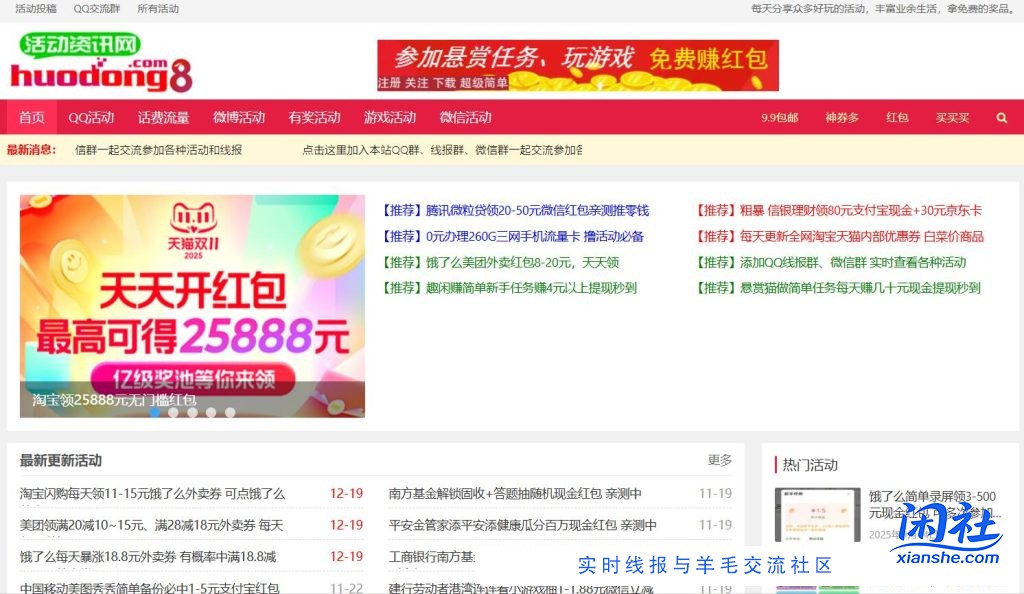Switch to the 首页 tab
Viewport: 1024px width, 594px height.
[x=30, y=117]
